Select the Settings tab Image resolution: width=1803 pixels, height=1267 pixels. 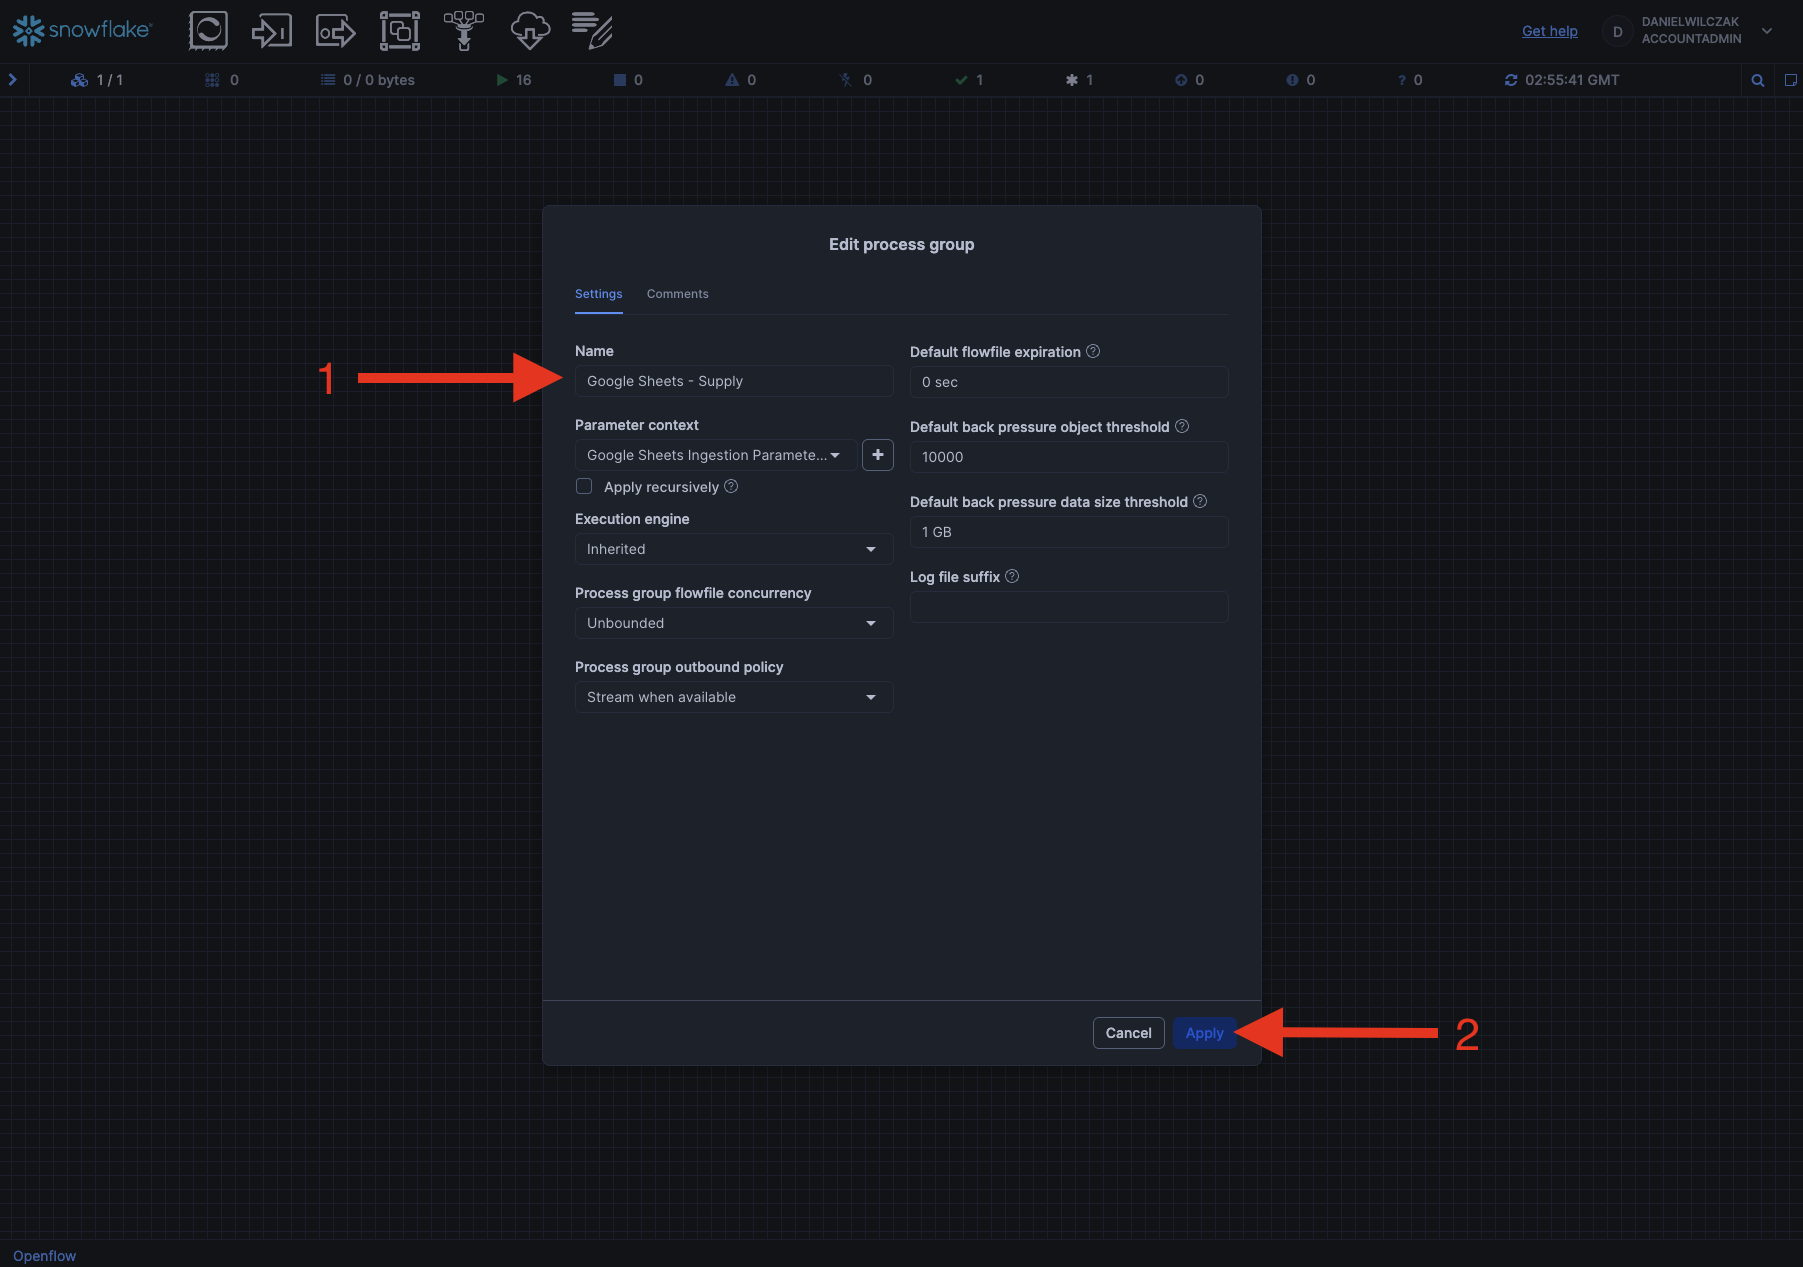598,294
